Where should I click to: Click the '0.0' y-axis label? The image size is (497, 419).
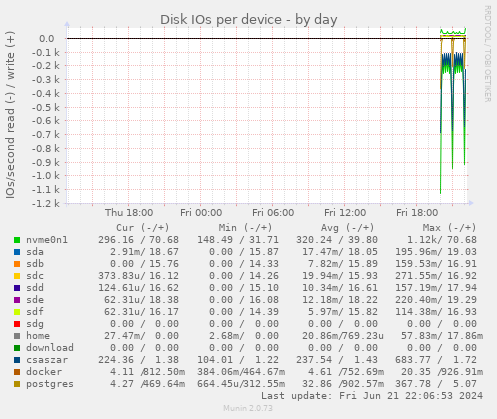pyautogui.click(x=47, y=39)
